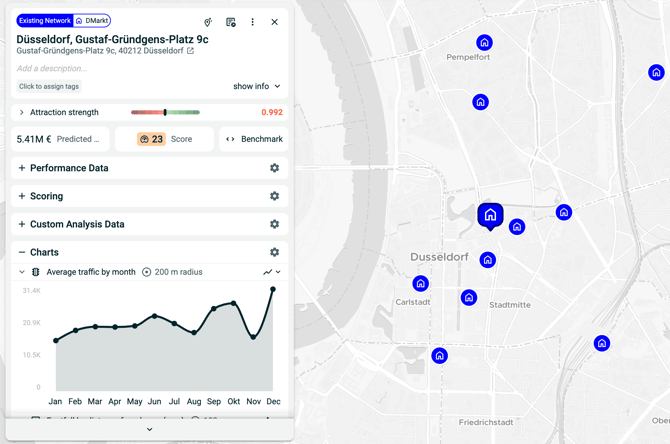Expand the Scoring section
This screenshot has width=670, height=444.
pyautogui.click(x=22, y=196)
